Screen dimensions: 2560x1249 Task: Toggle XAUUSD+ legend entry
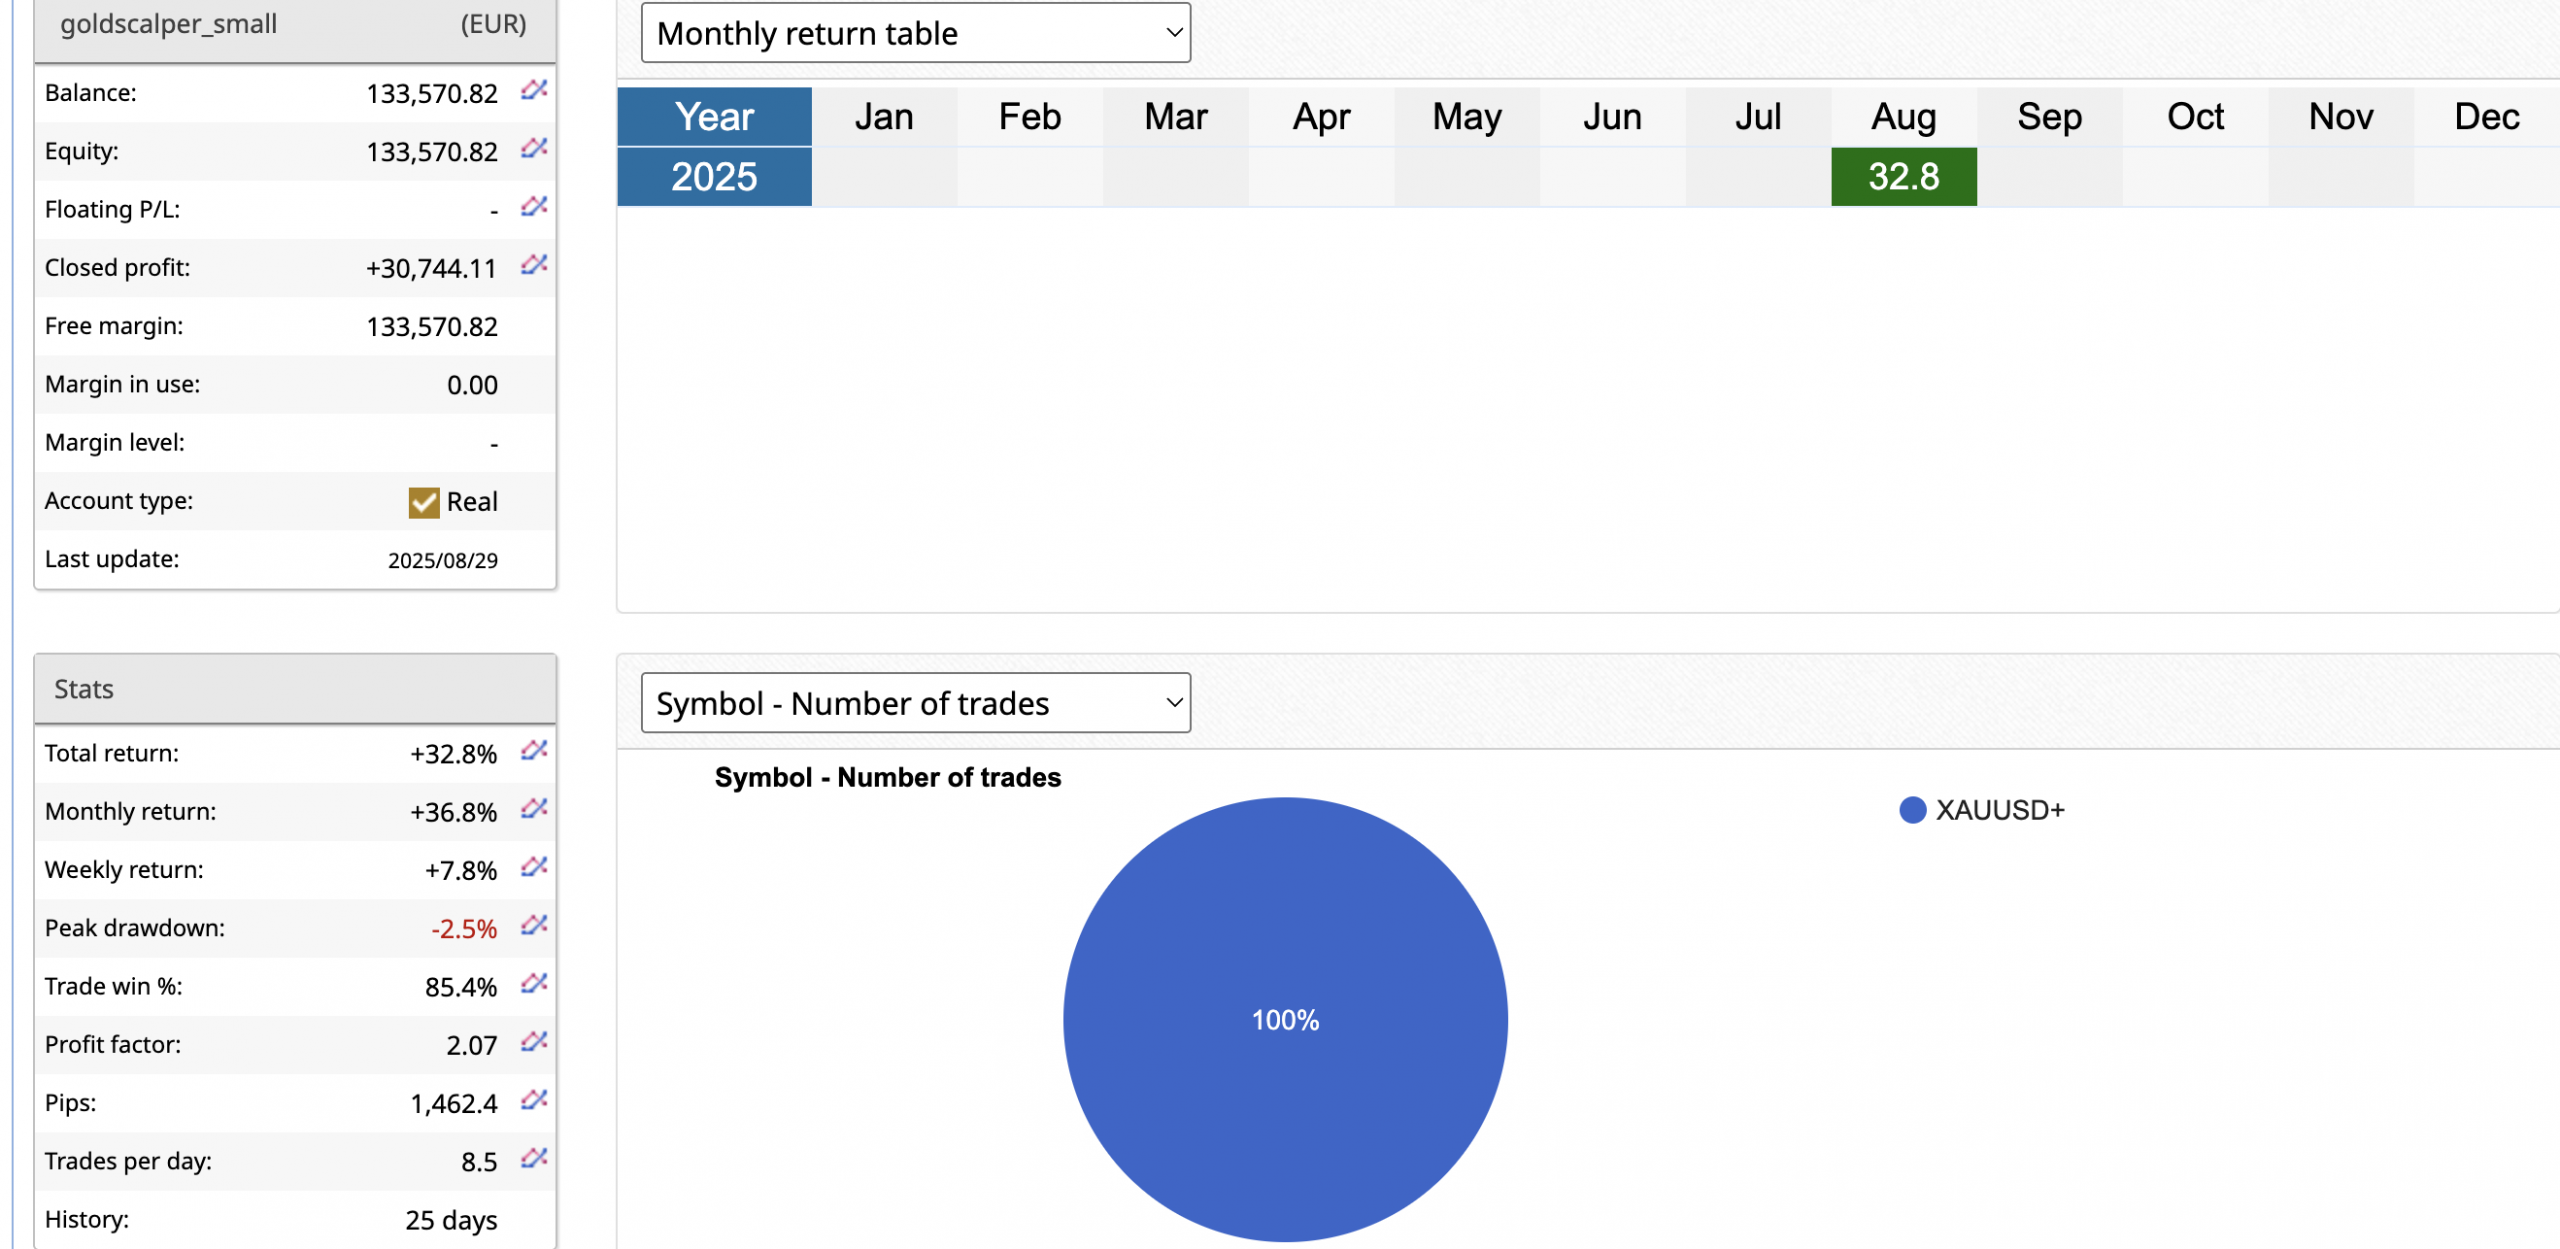tap(1981, 810)
